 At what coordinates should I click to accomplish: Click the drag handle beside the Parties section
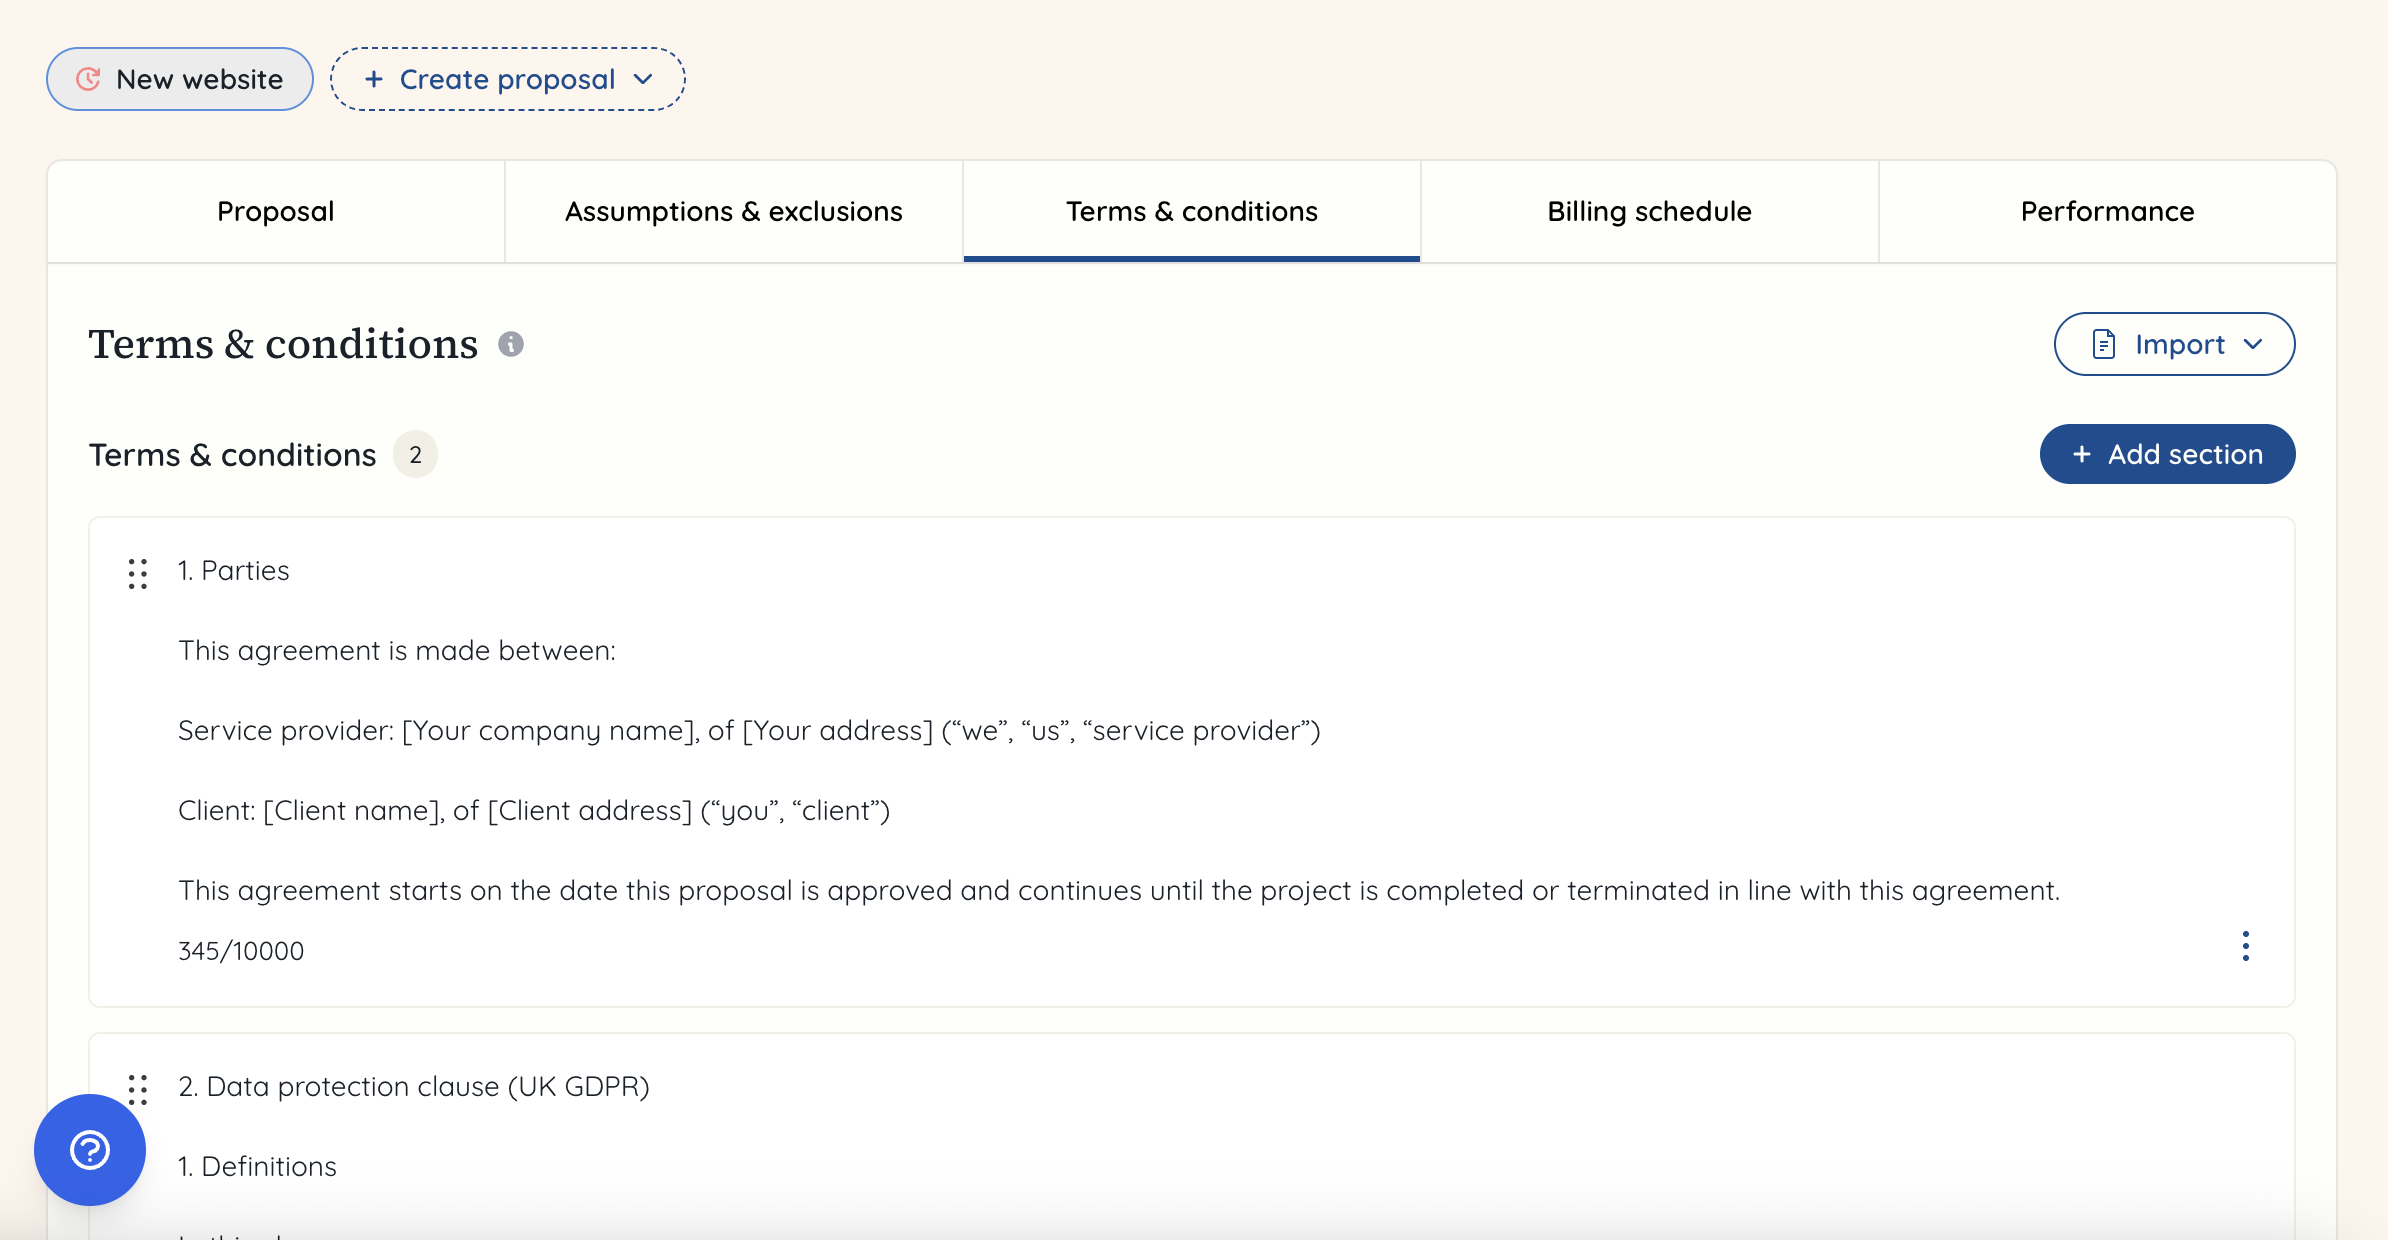point(138,574)
